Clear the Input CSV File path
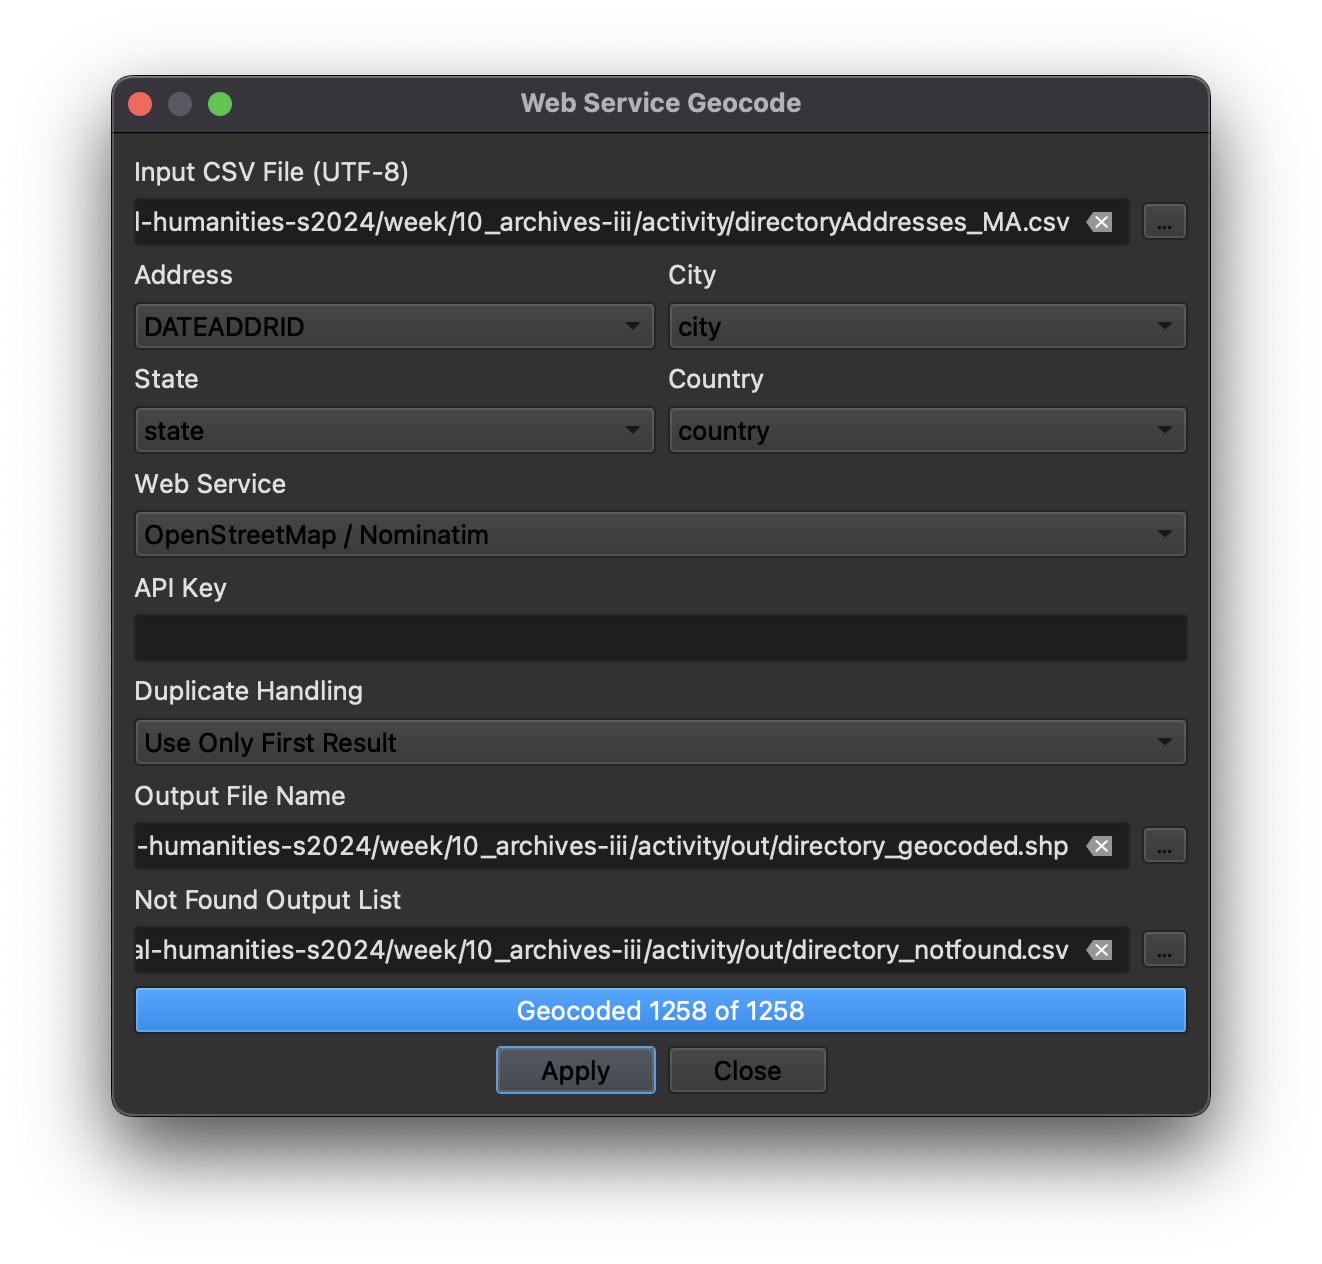Image resolution: width=1322 pixels, height=1264 pixels. coord(1100,222)
